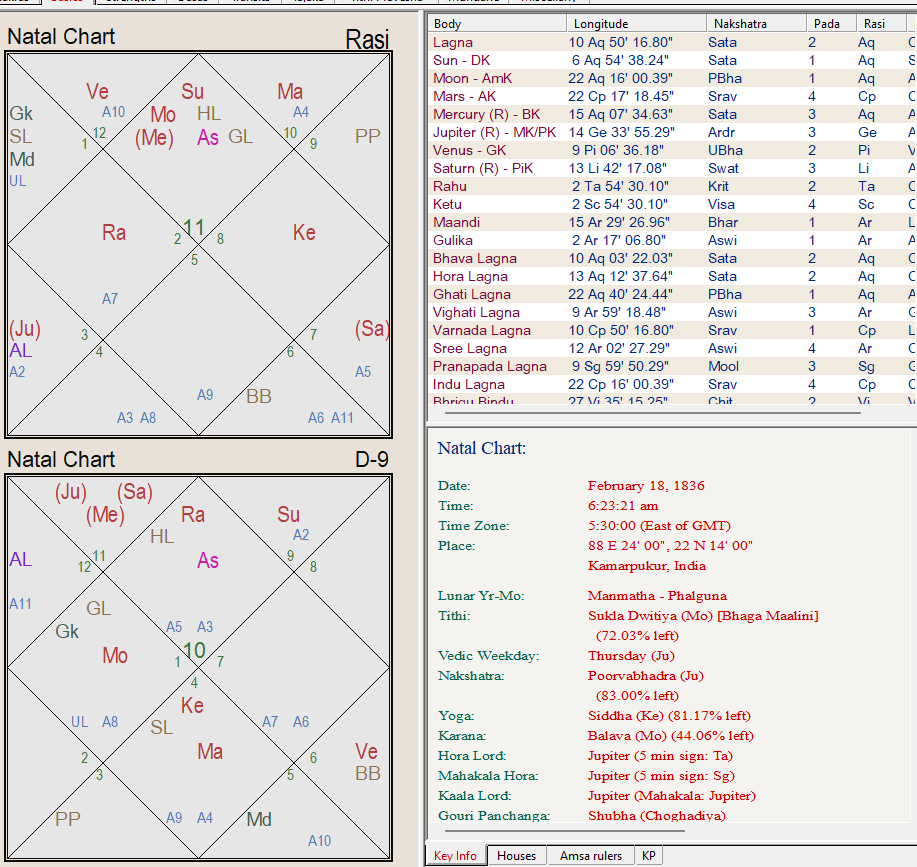Click Mo in the D-9 chart
Image resolution: width=917 pixels, height=867 pixels.
[115, 655]
